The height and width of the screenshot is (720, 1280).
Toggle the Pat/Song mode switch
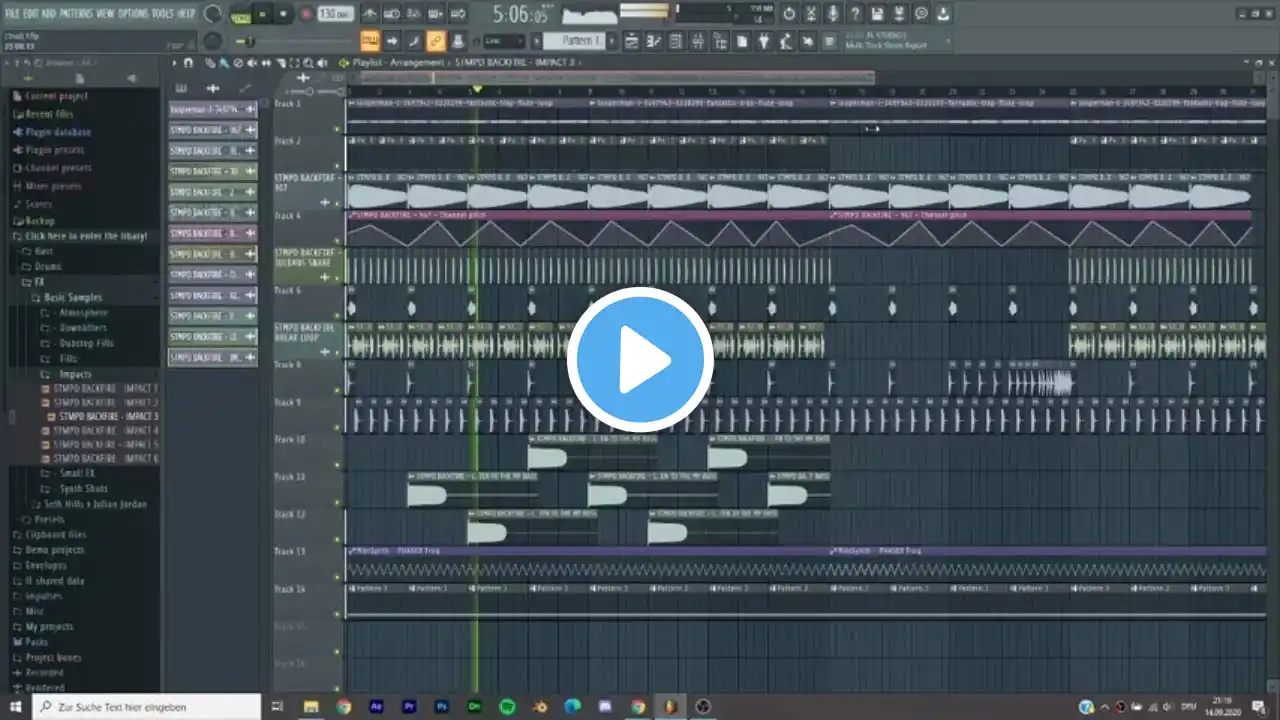tap(241, 15)
